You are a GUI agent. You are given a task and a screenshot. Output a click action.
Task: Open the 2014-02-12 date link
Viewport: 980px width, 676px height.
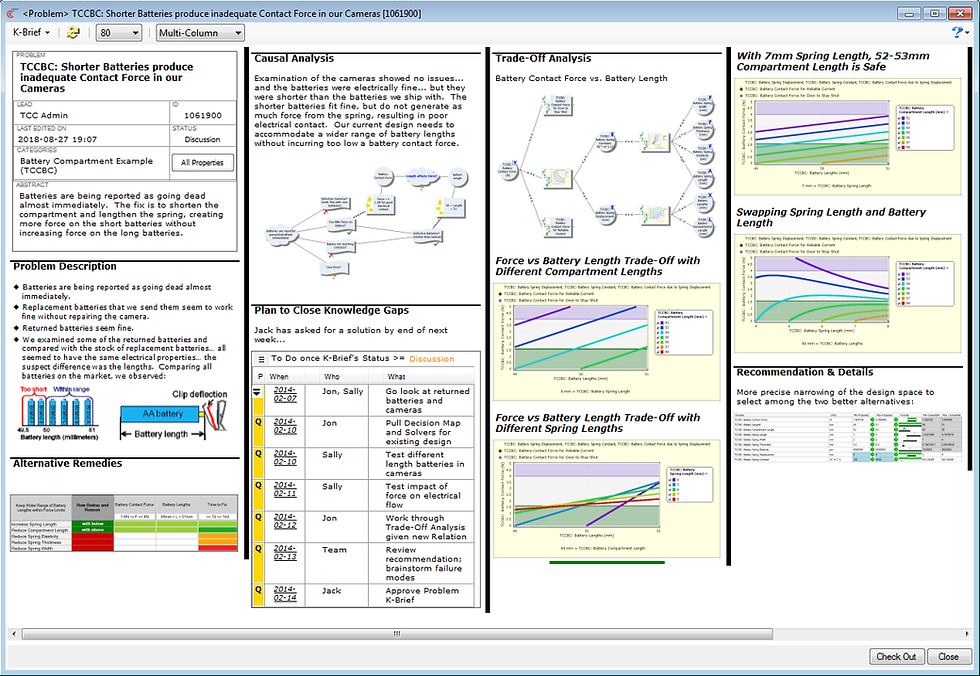coord(285,521)
